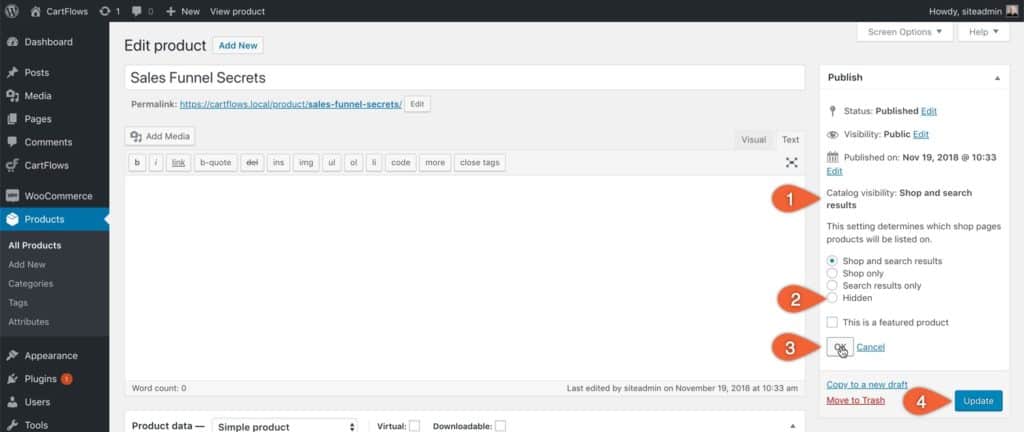Go to Plugins in the sidebar
This screenshot has width=1024, height=432.
pyautogui.click(x=42, y=379)
